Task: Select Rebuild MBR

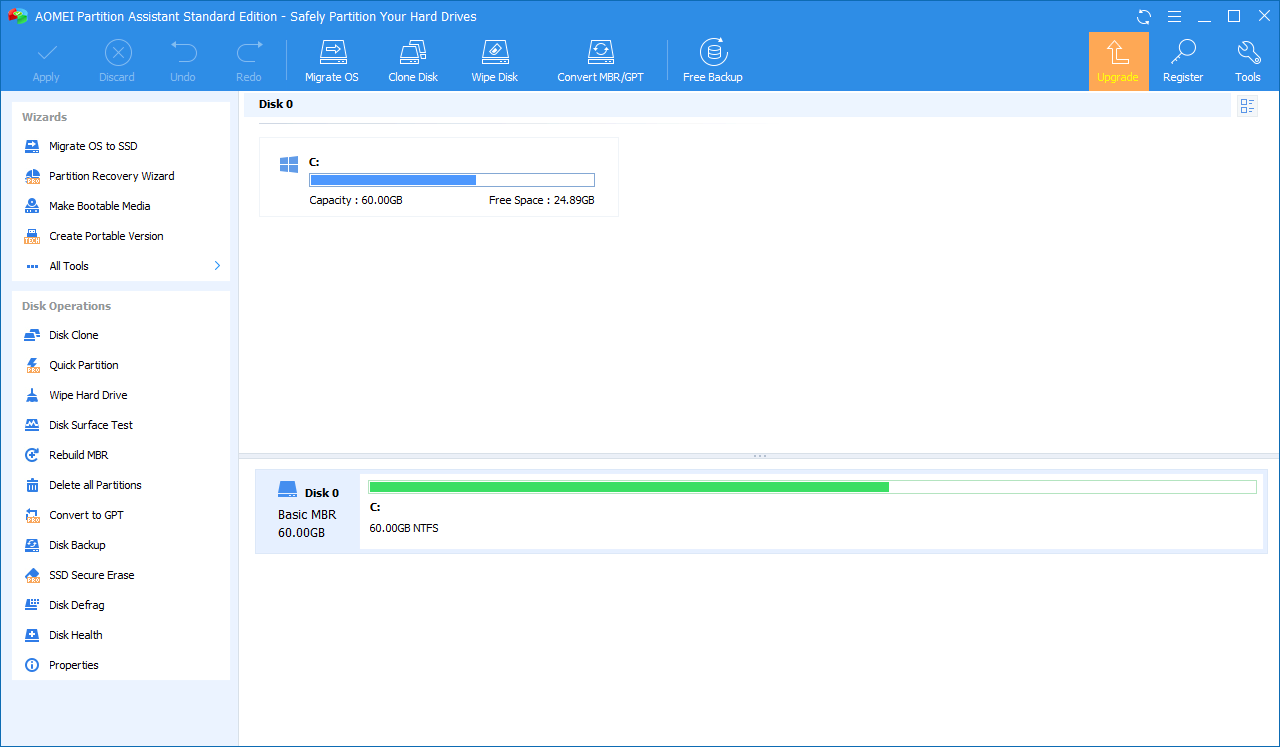Action: tap(79, 455)
